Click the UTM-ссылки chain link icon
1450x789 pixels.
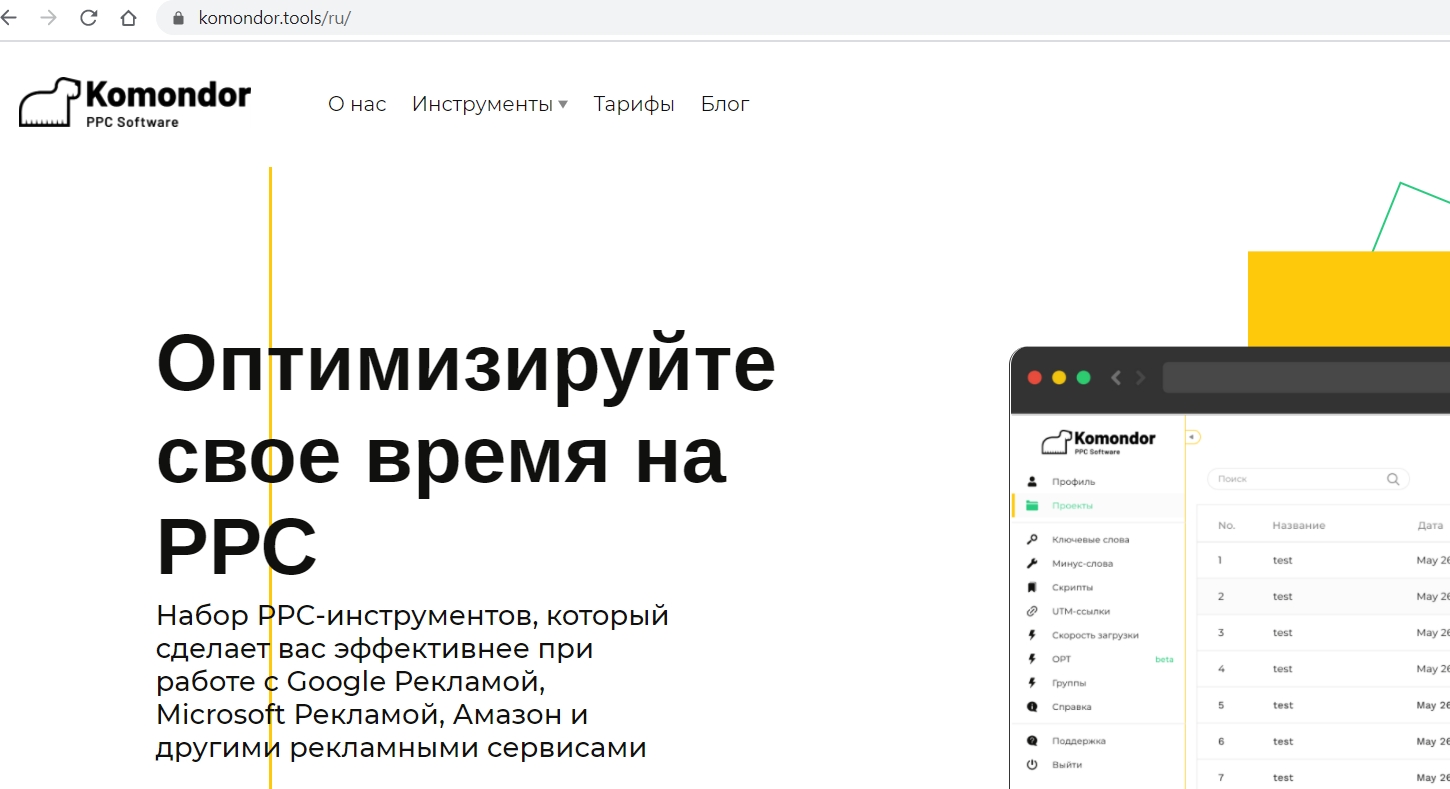tap(1032, 612)
